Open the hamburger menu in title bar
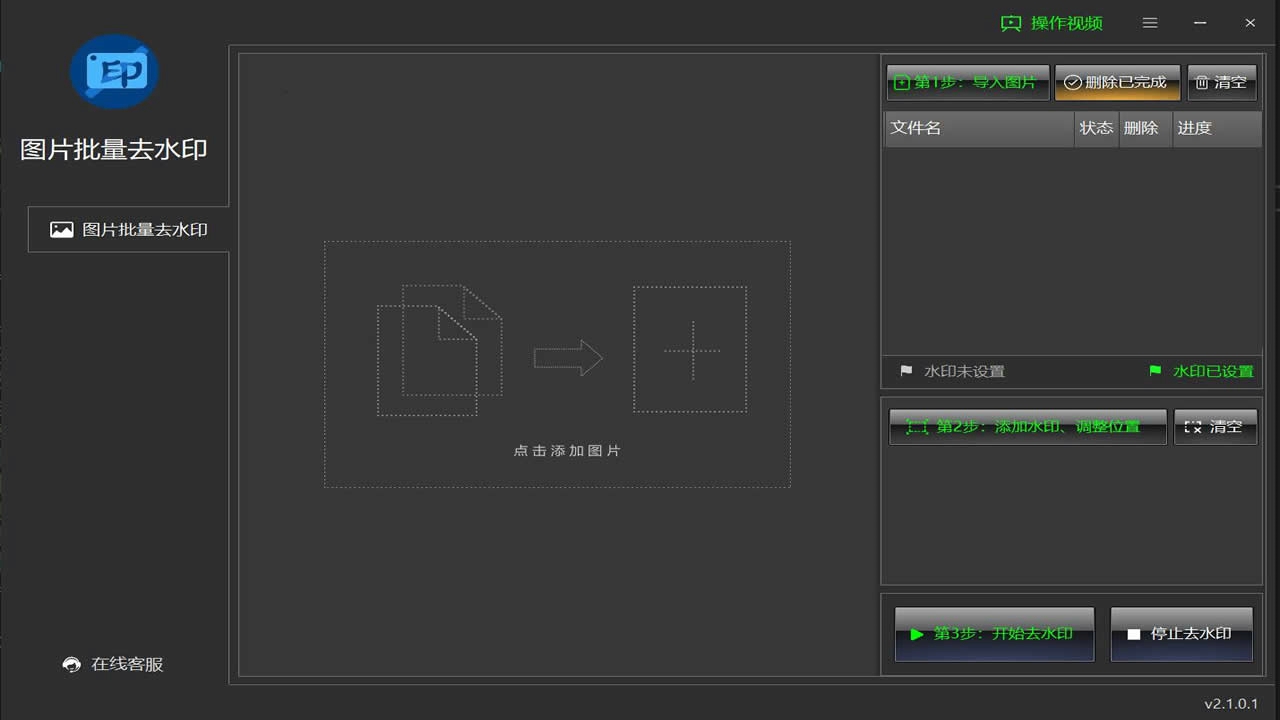 (1150, 23)
